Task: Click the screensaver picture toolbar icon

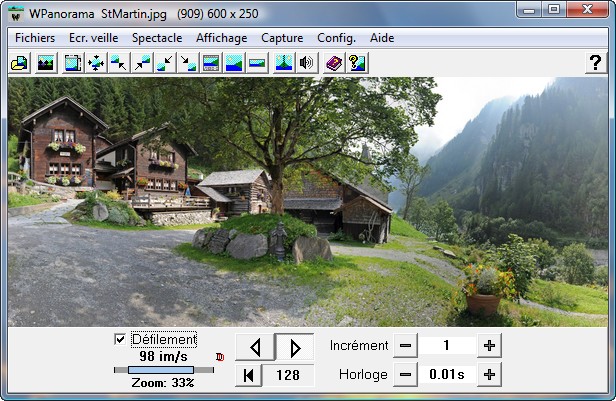Action: click(x=45, y=63)
